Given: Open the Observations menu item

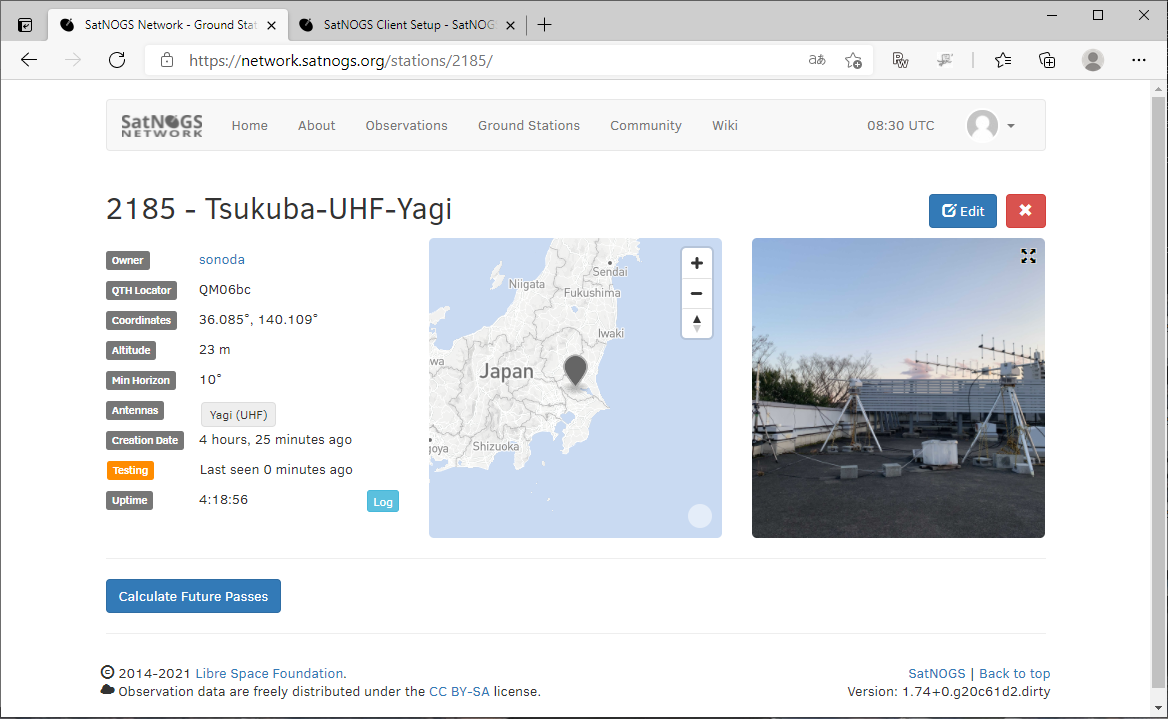Looking at the screenshot, I should click(406, 125).
